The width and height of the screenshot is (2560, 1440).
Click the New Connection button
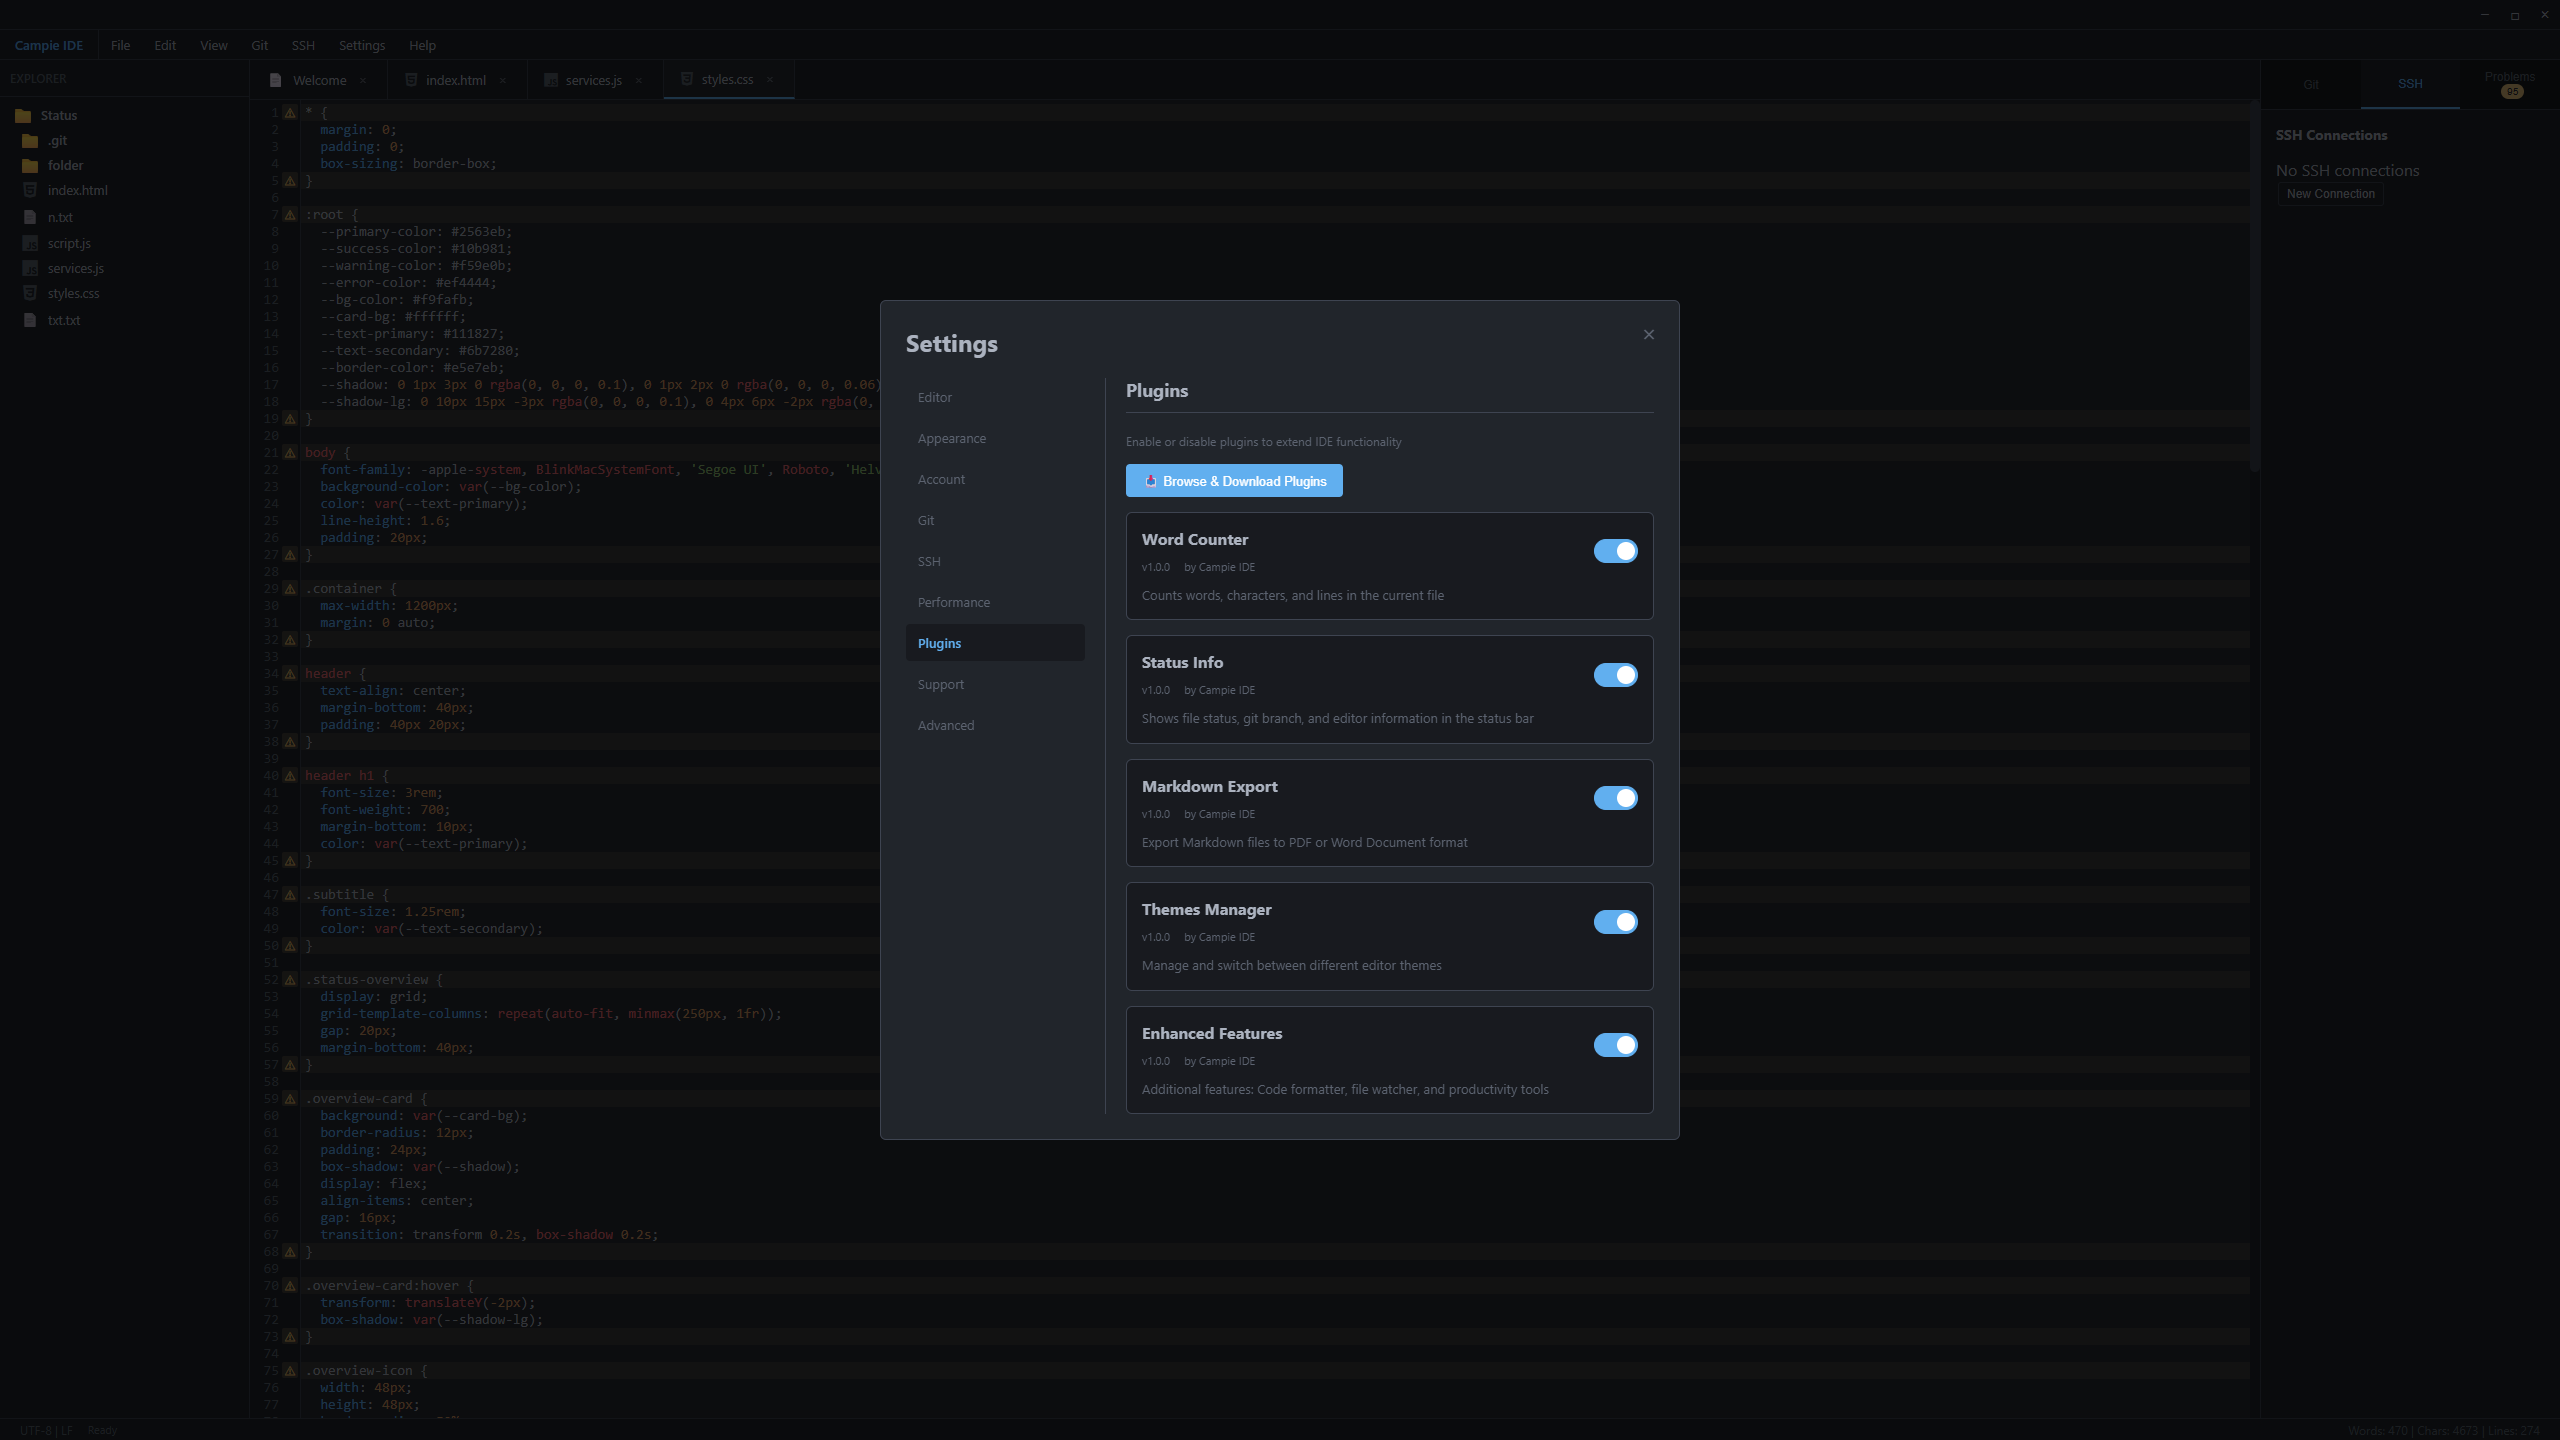point(2330,194)
